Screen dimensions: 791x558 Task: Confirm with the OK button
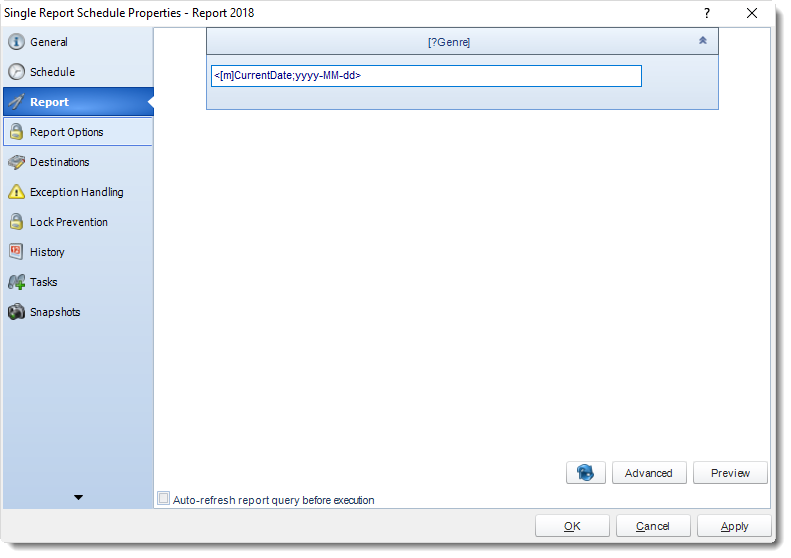coord(572,526)
